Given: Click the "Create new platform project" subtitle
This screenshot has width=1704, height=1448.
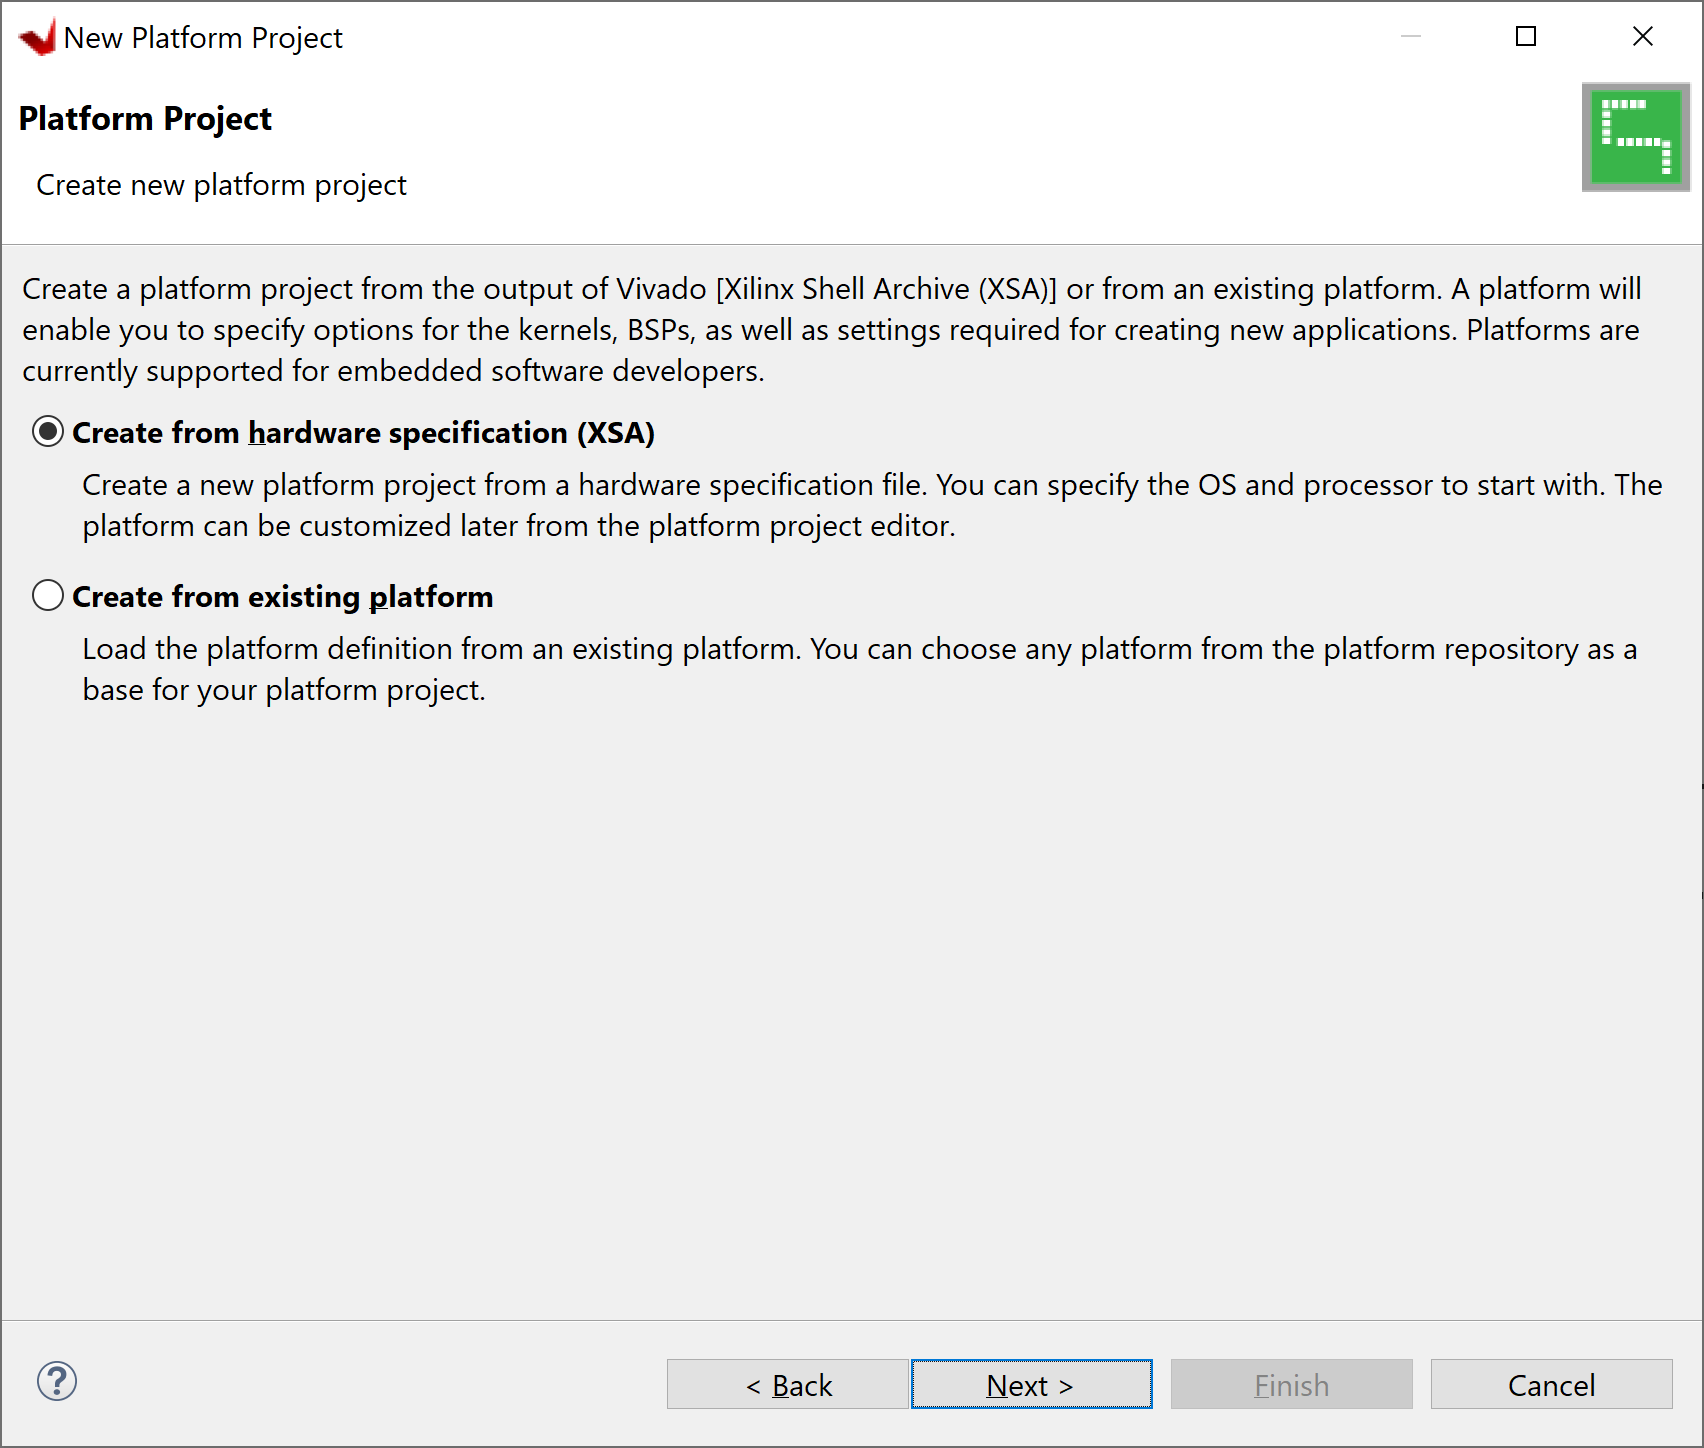Looking at the screenshot, I should [x=221, y=184].
